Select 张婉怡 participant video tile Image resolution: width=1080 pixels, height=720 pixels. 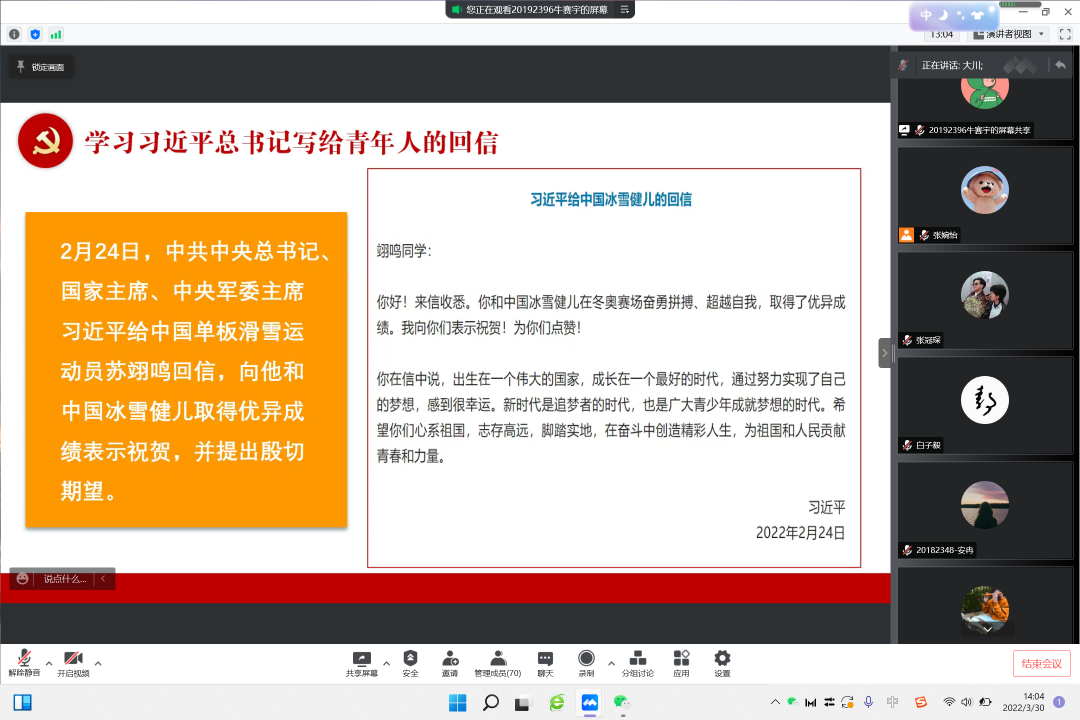click(985, 196)
